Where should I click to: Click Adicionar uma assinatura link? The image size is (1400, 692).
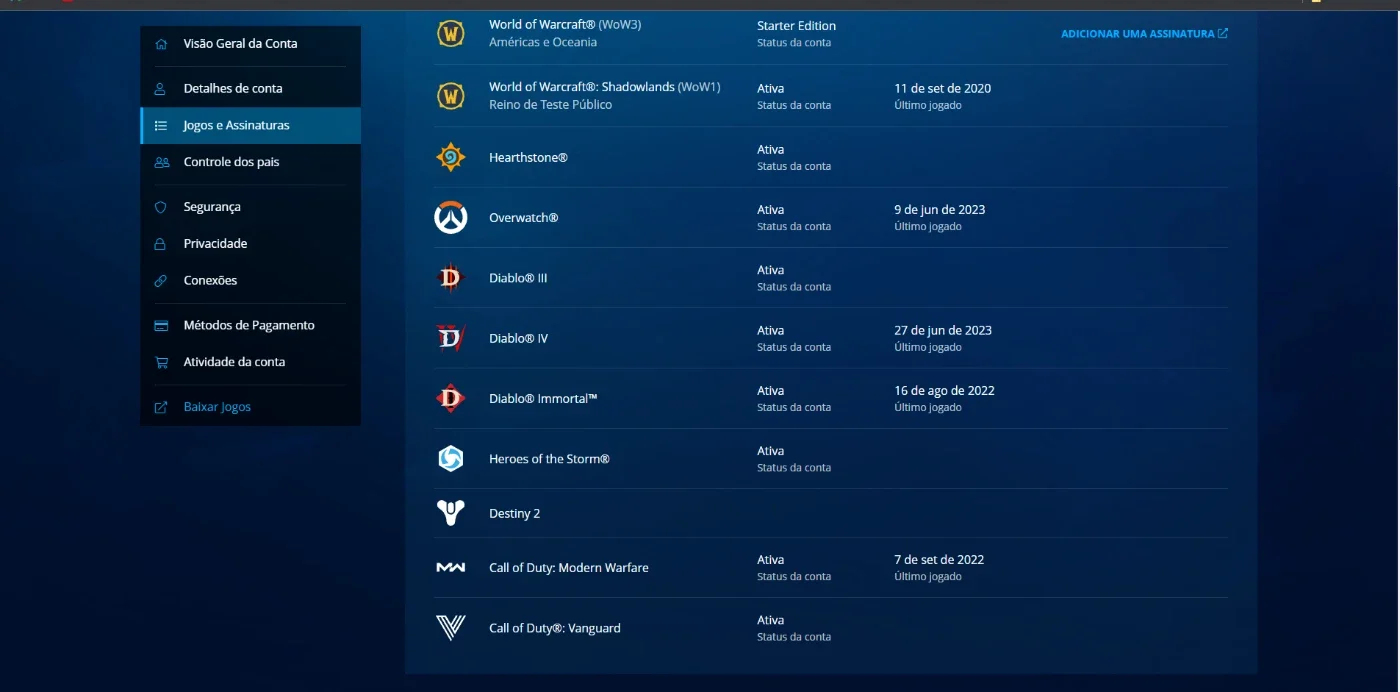[1137, 34]
